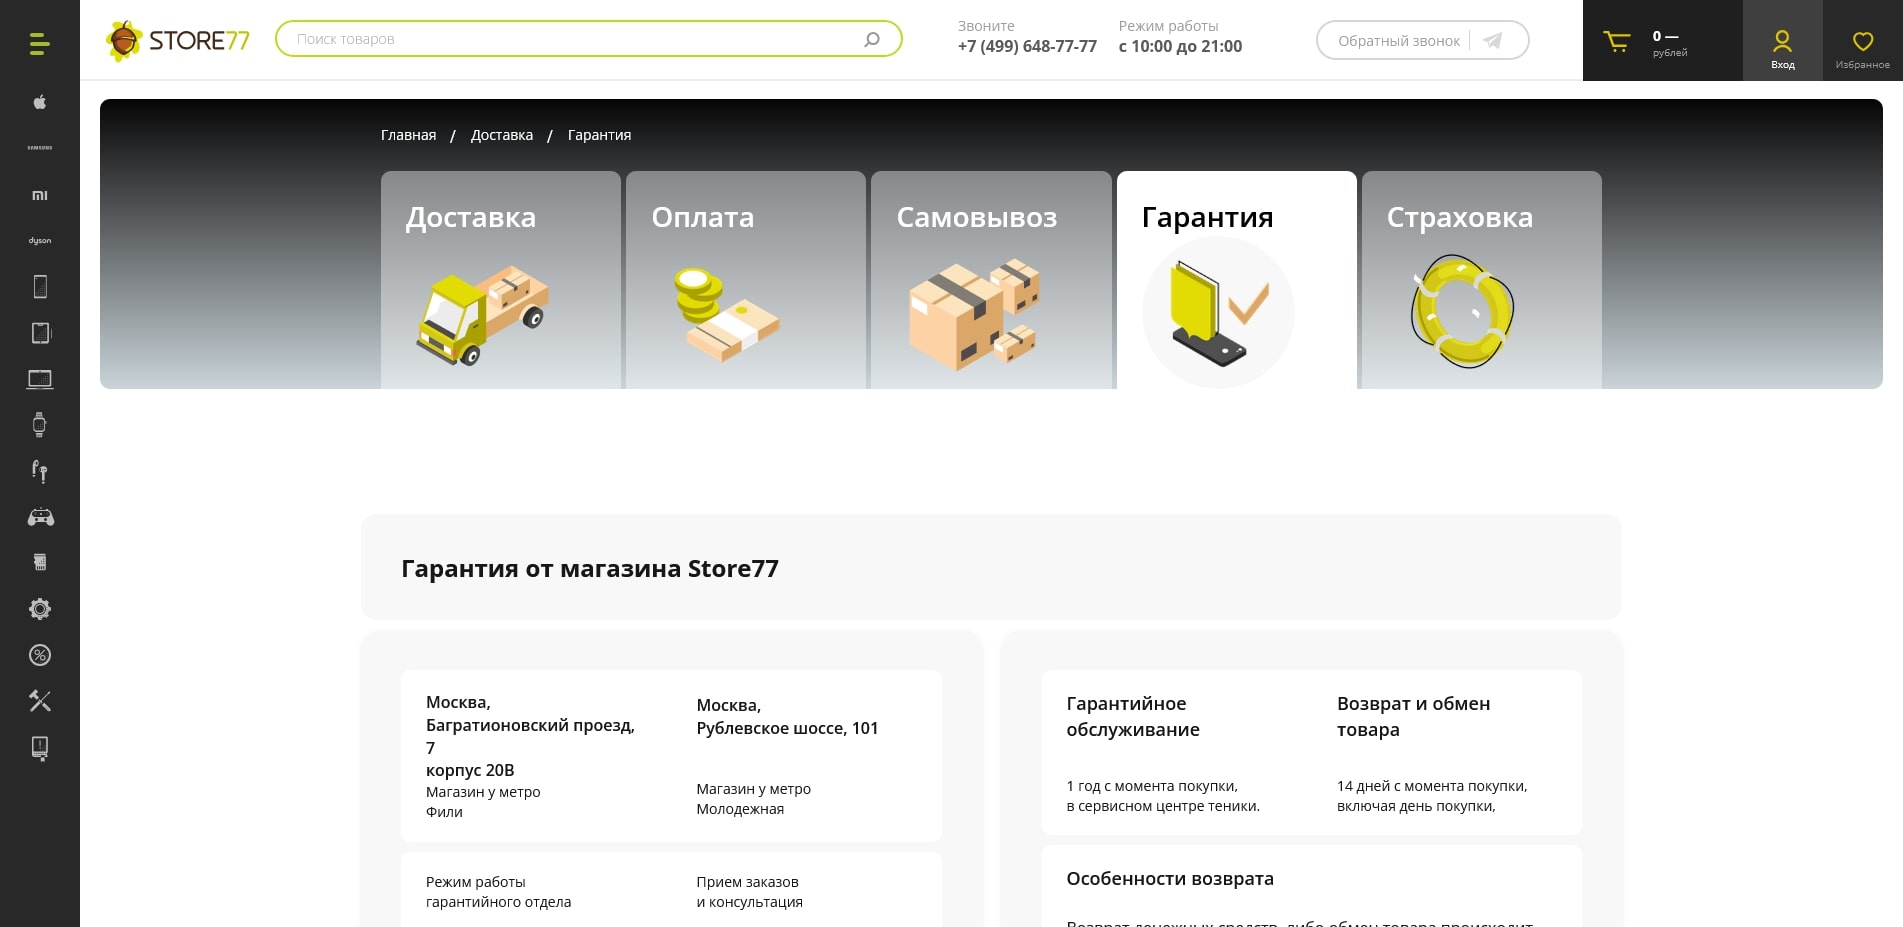Image resolution: width=1903 pixels, height=927 pixels.
Task: Switch to the Оплата tab
Action: pos(745,279)
